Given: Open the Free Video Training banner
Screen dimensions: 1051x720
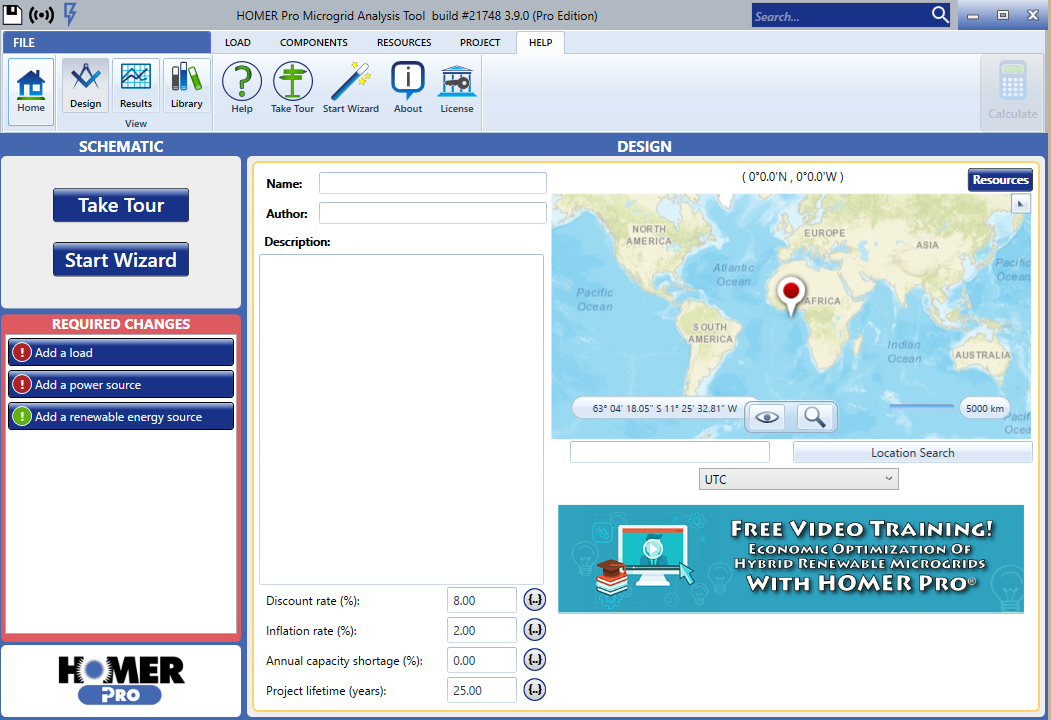Looking at the screenshot, I should click(x=791, y=559).
